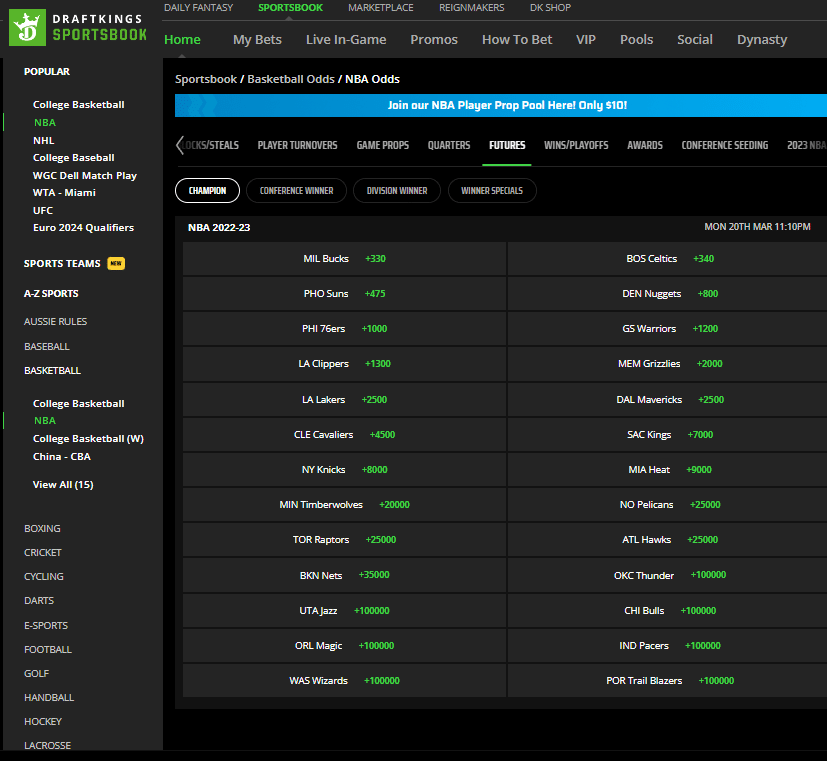Screen dimensions: 827x761
Task: Open College Basketball under Popular
Action: pyautogui.click(x=79, y=104)
